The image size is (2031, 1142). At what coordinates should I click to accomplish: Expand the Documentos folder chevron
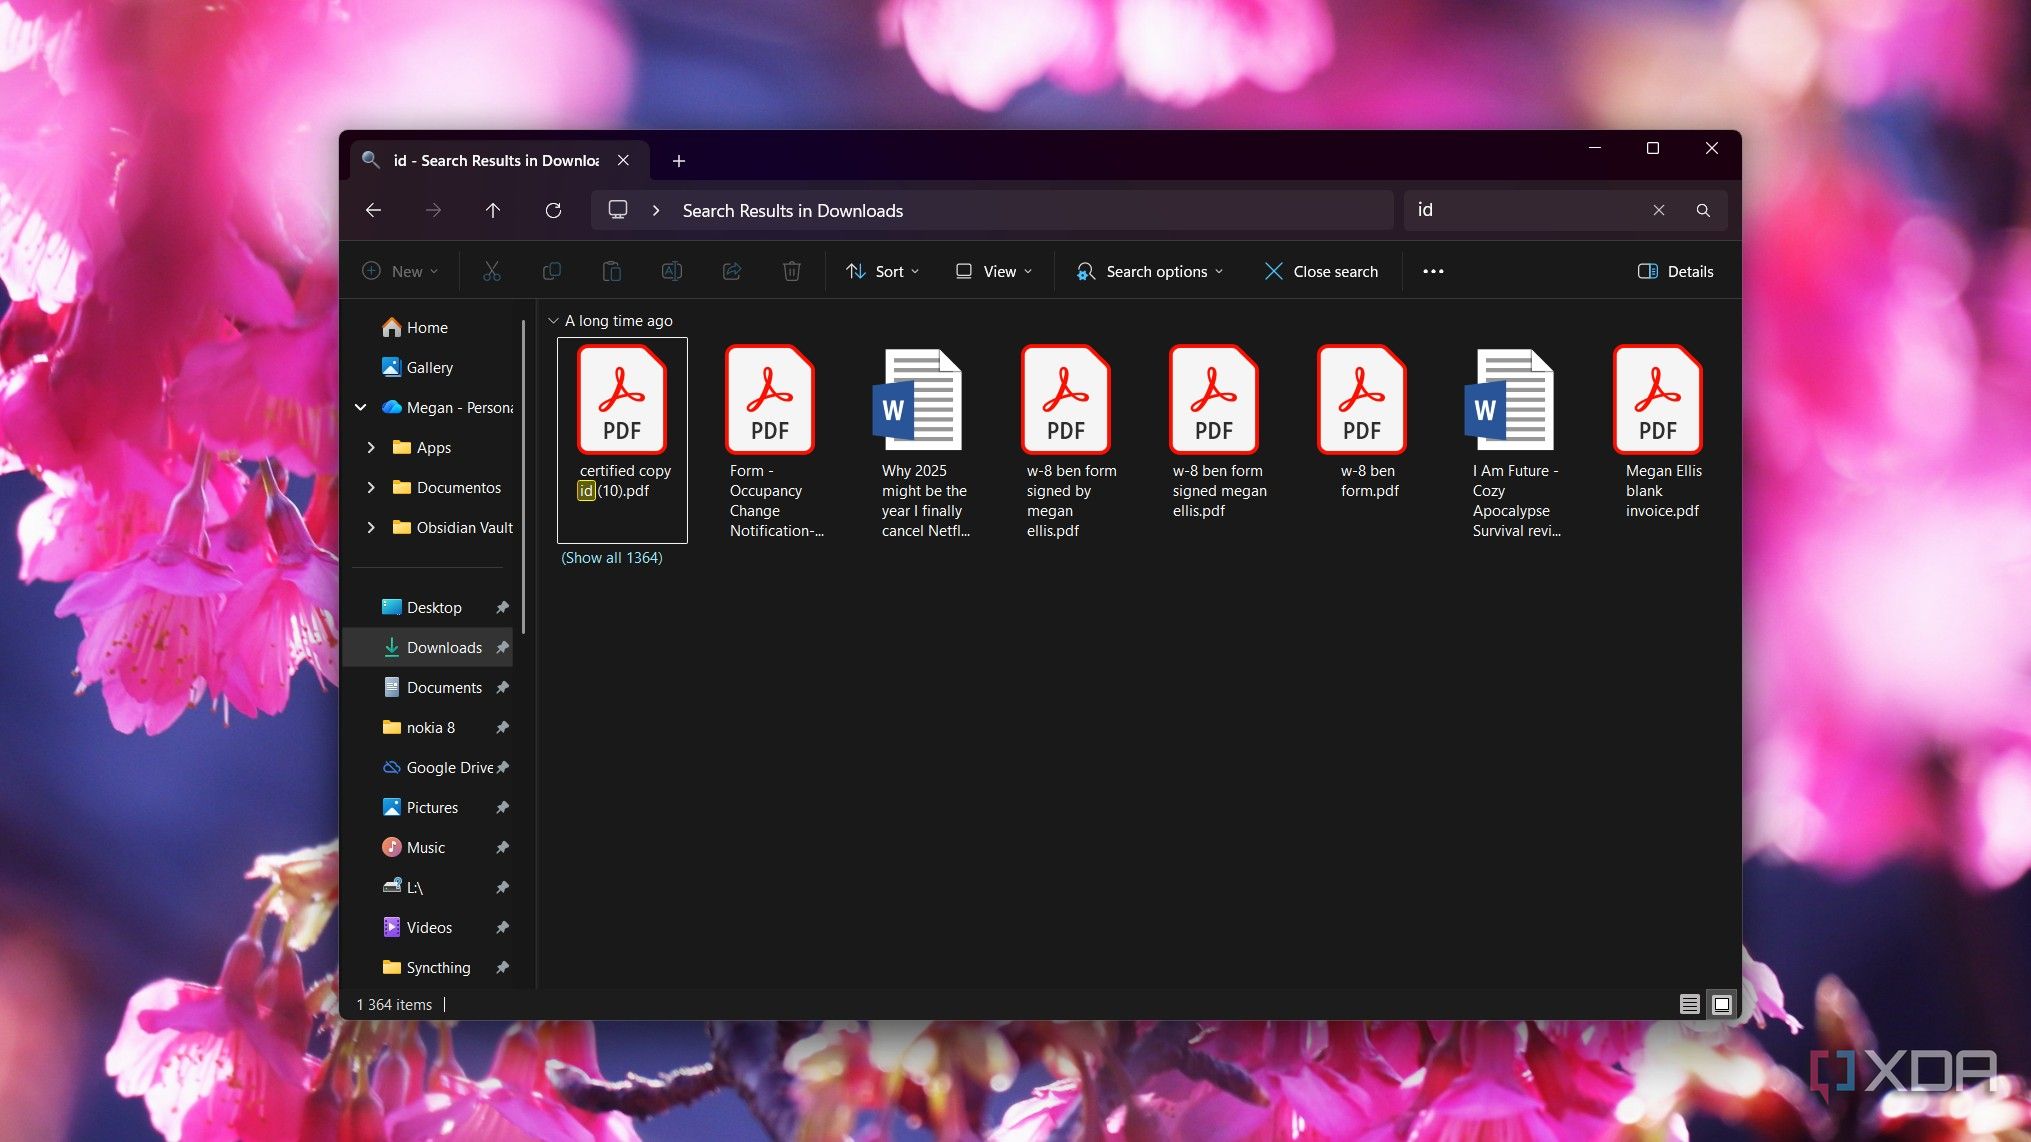(x=371, y=487)
